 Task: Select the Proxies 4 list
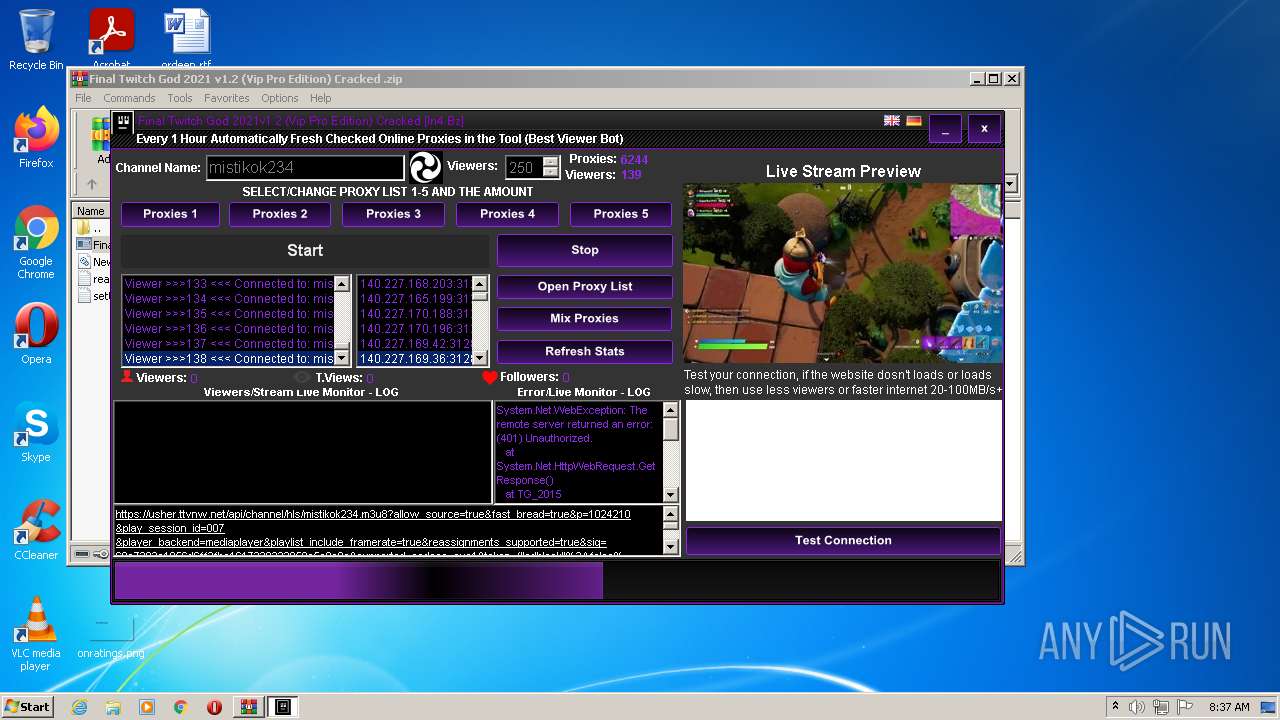pos(507,214)
